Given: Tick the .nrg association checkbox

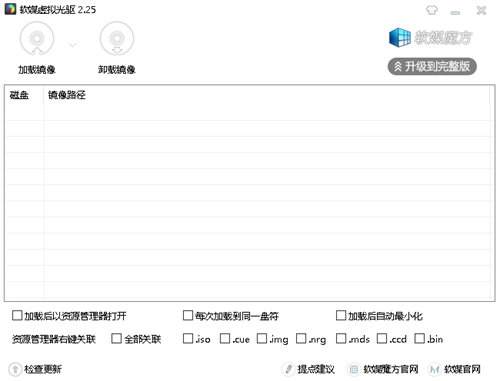Looking at the screenshot, I should pyautogui.click(x=301, y=339).
